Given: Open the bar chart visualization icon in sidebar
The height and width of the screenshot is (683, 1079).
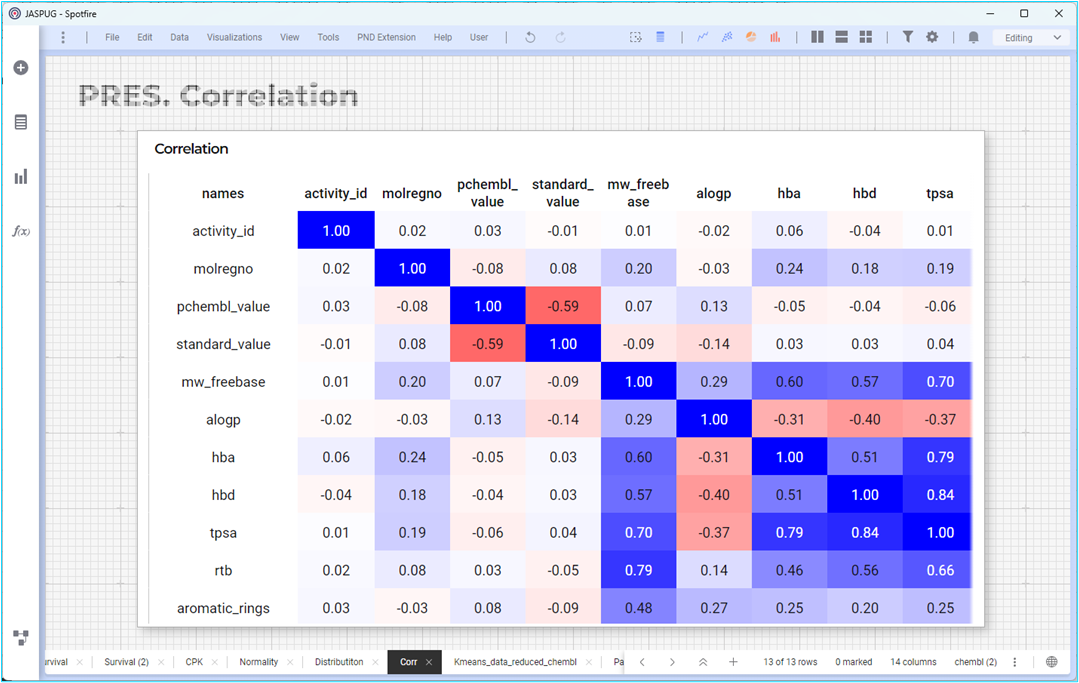Looking at the screenshot, I should (21, 177).
